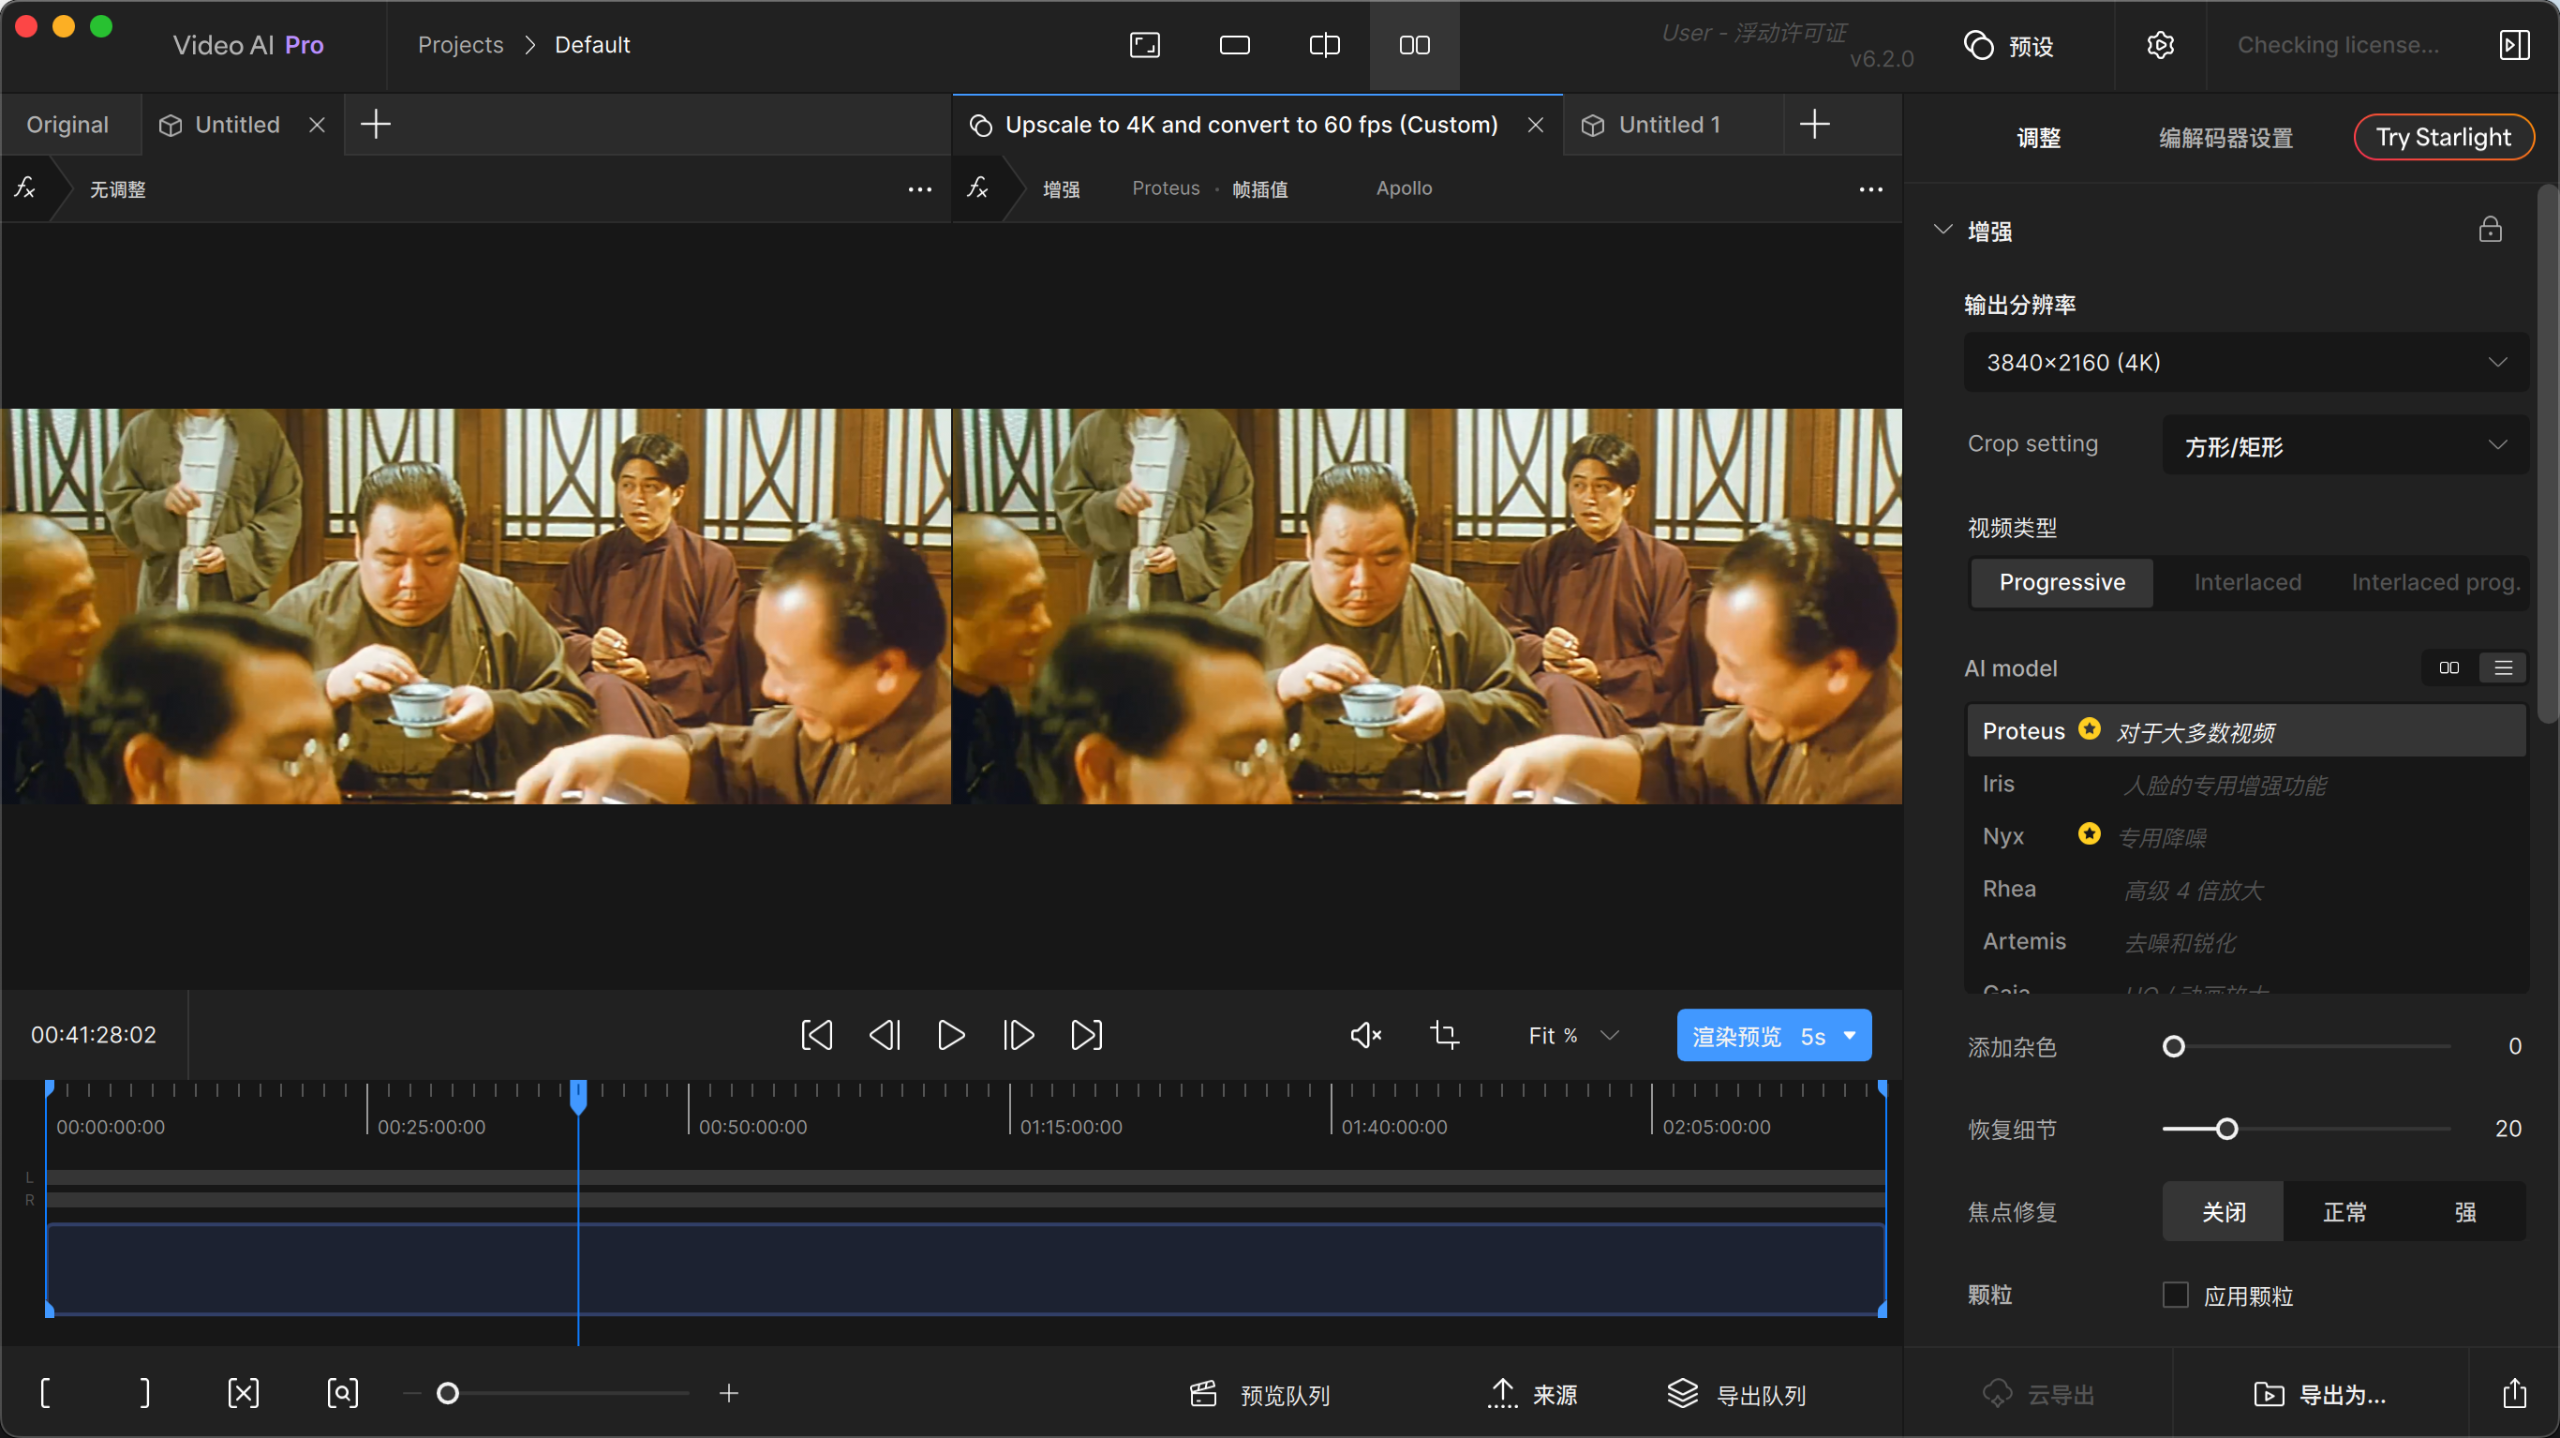
Task: Toggle the audio mute icon
Action: [x=1366, y=1035]
